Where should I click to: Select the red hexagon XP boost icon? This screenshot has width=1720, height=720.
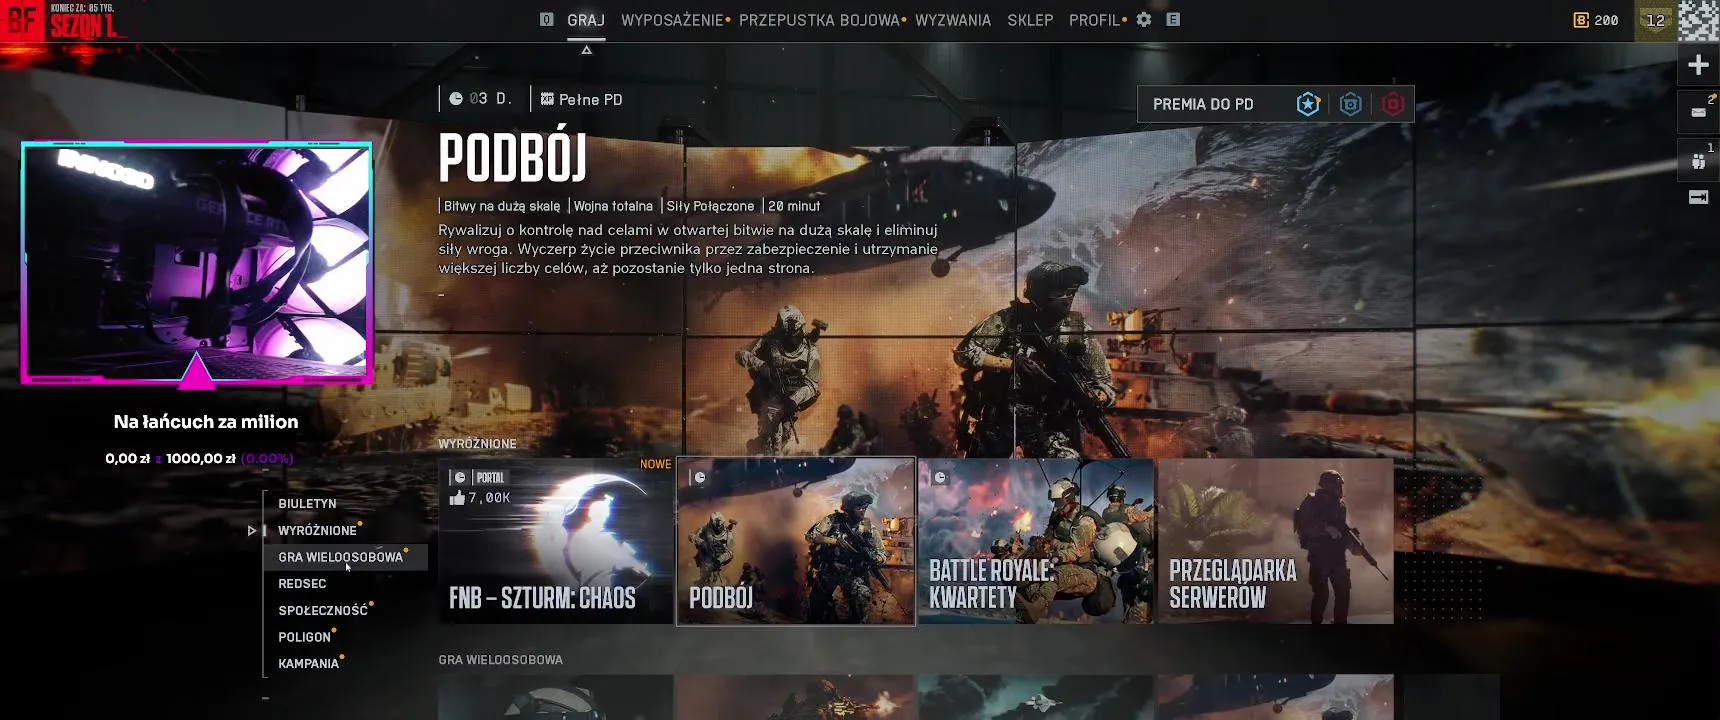(x=1392, y=104)
